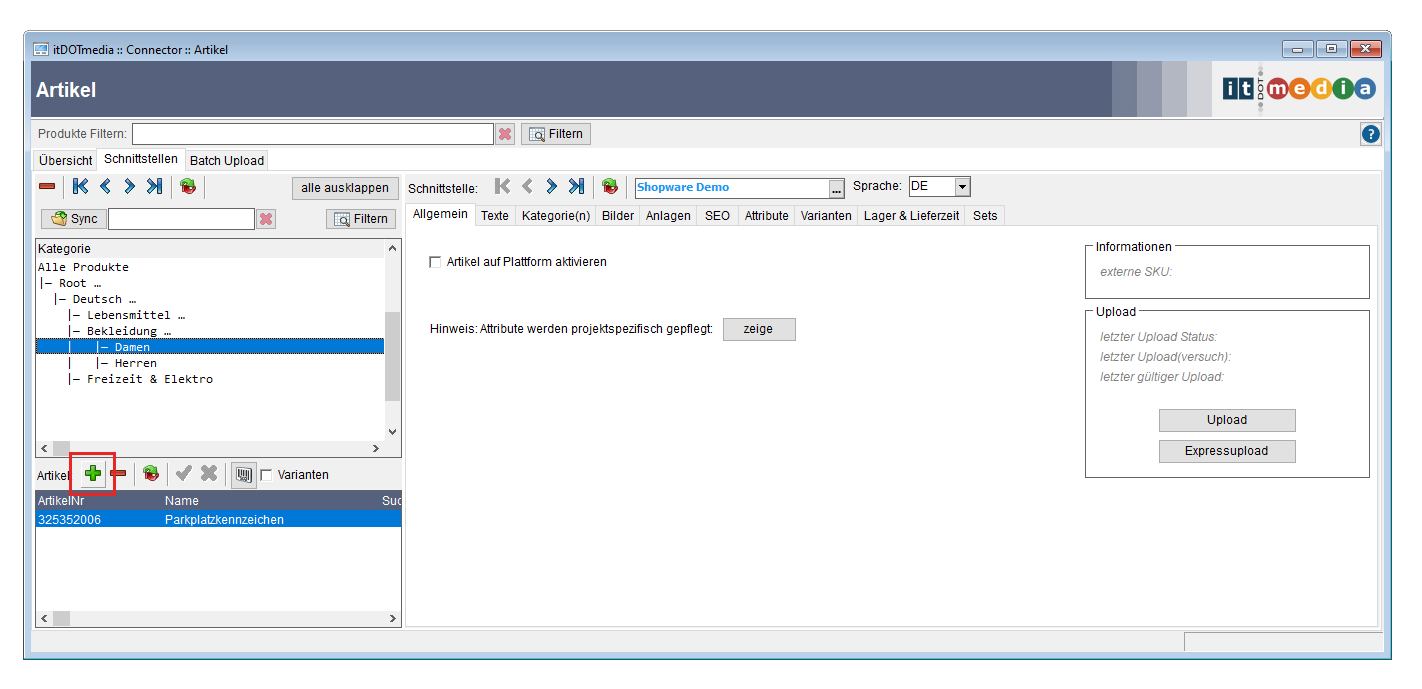Click the Produkte Filtern text field
1422x689 pixels.
coord(312,134)
